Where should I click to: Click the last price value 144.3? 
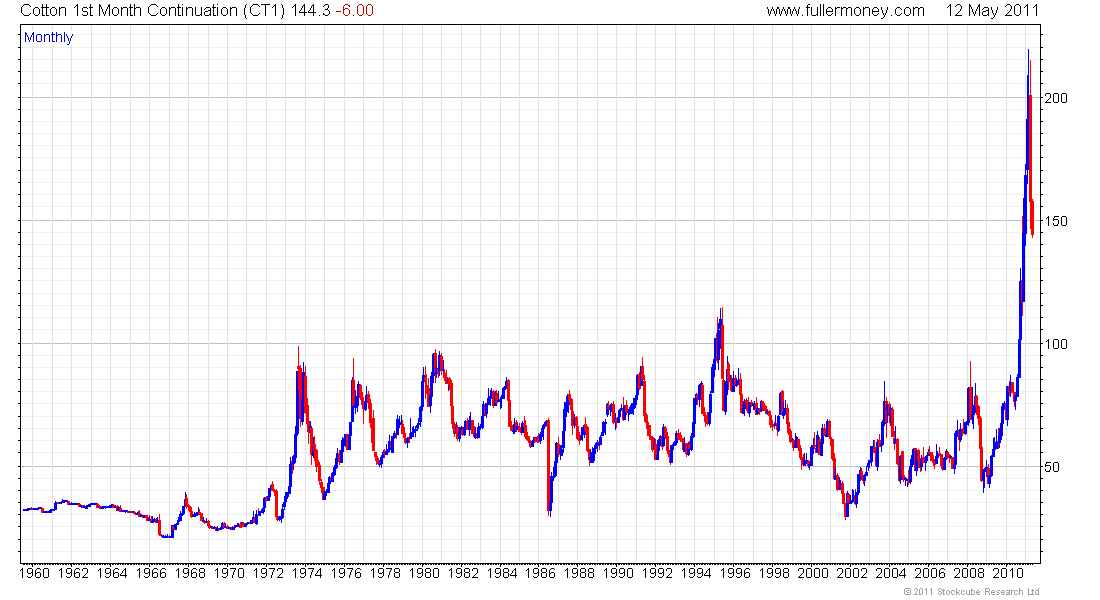[x=310, y=11]
